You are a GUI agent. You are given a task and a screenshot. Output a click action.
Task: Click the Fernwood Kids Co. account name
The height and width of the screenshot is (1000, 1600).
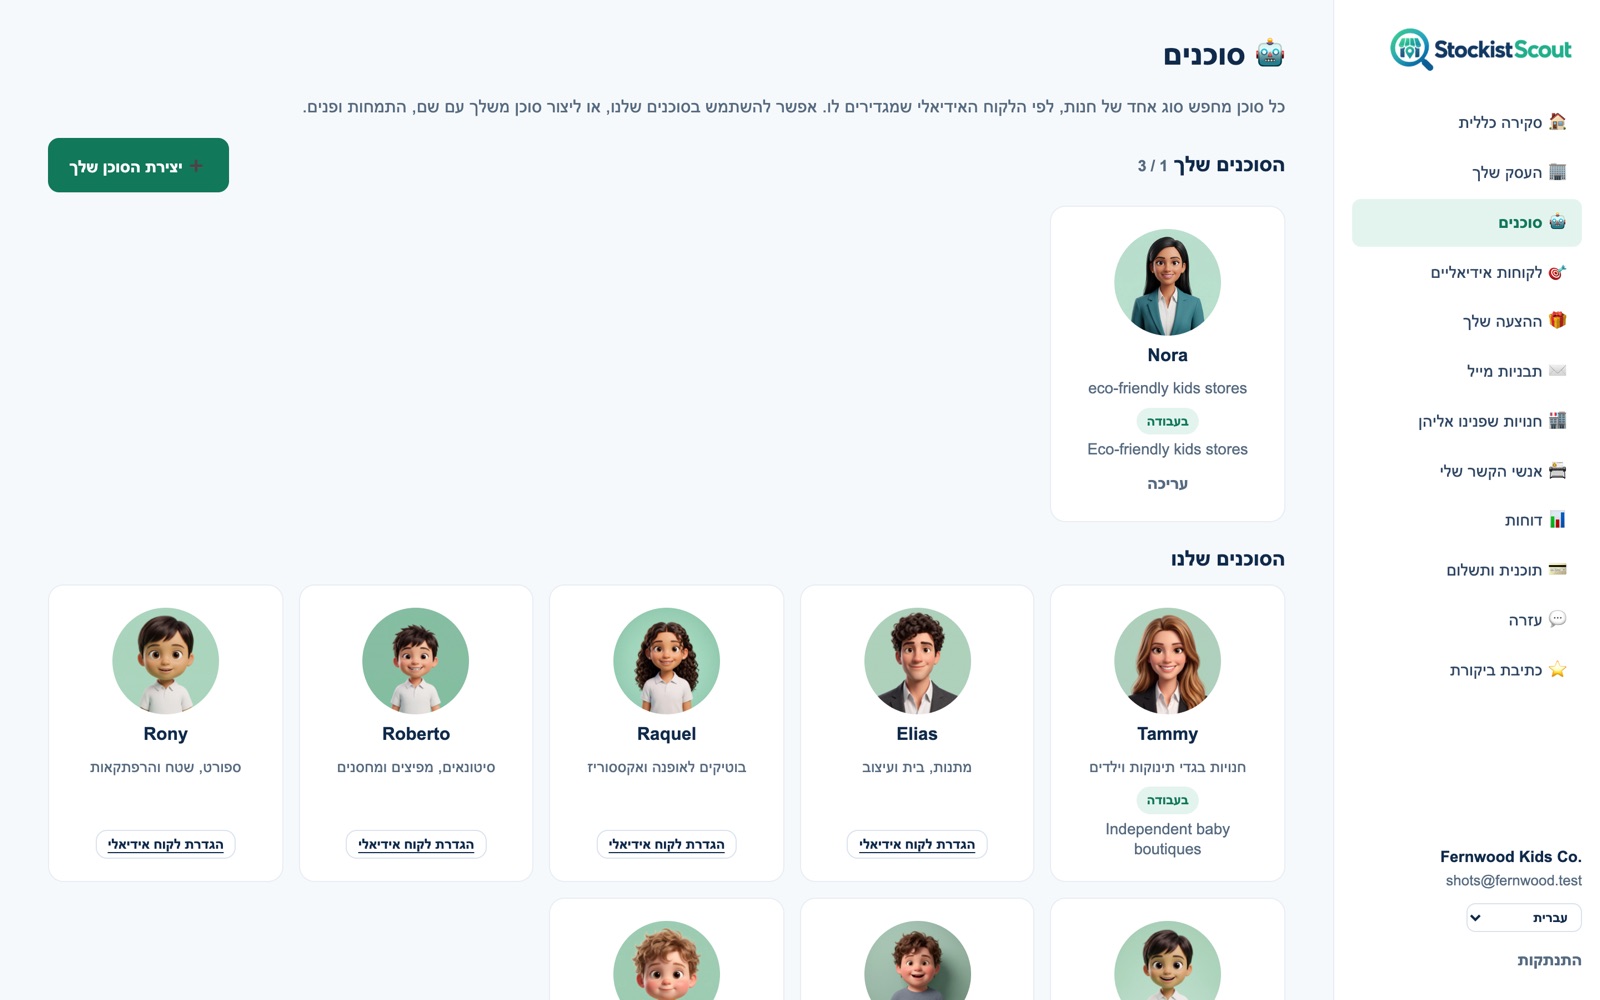1511,857
